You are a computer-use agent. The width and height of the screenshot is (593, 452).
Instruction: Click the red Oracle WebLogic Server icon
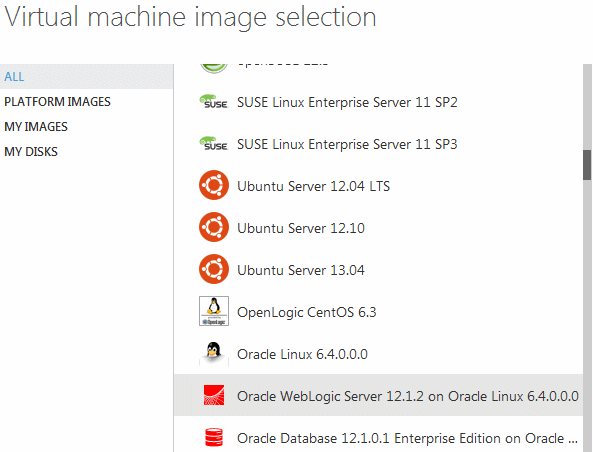214,395
